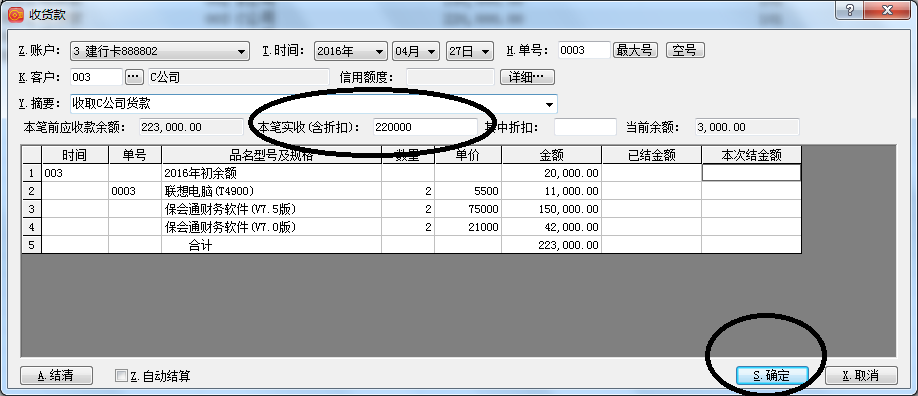The width and height of the screenshot is (918, 396).
Task: Open the month dropdown showing 04月
Action: click(x=415, y=51)
